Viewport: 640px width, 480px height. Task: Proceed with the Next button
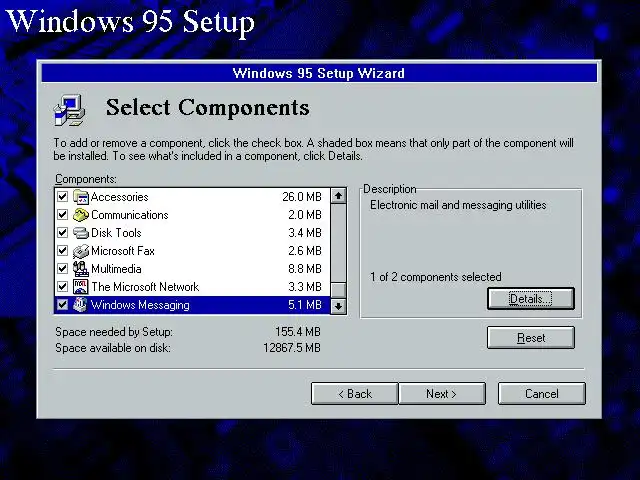442,394
